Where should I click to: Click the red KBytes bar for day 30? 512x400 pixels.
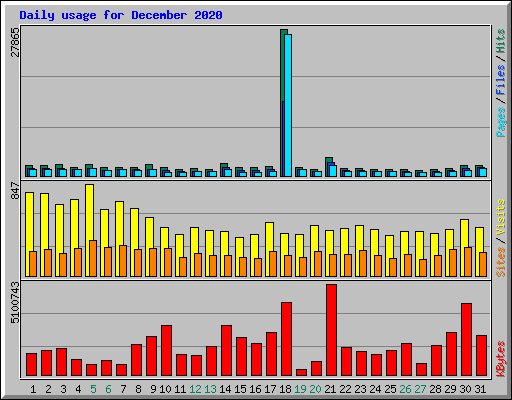pyautogui.click(x=466, y=340)
